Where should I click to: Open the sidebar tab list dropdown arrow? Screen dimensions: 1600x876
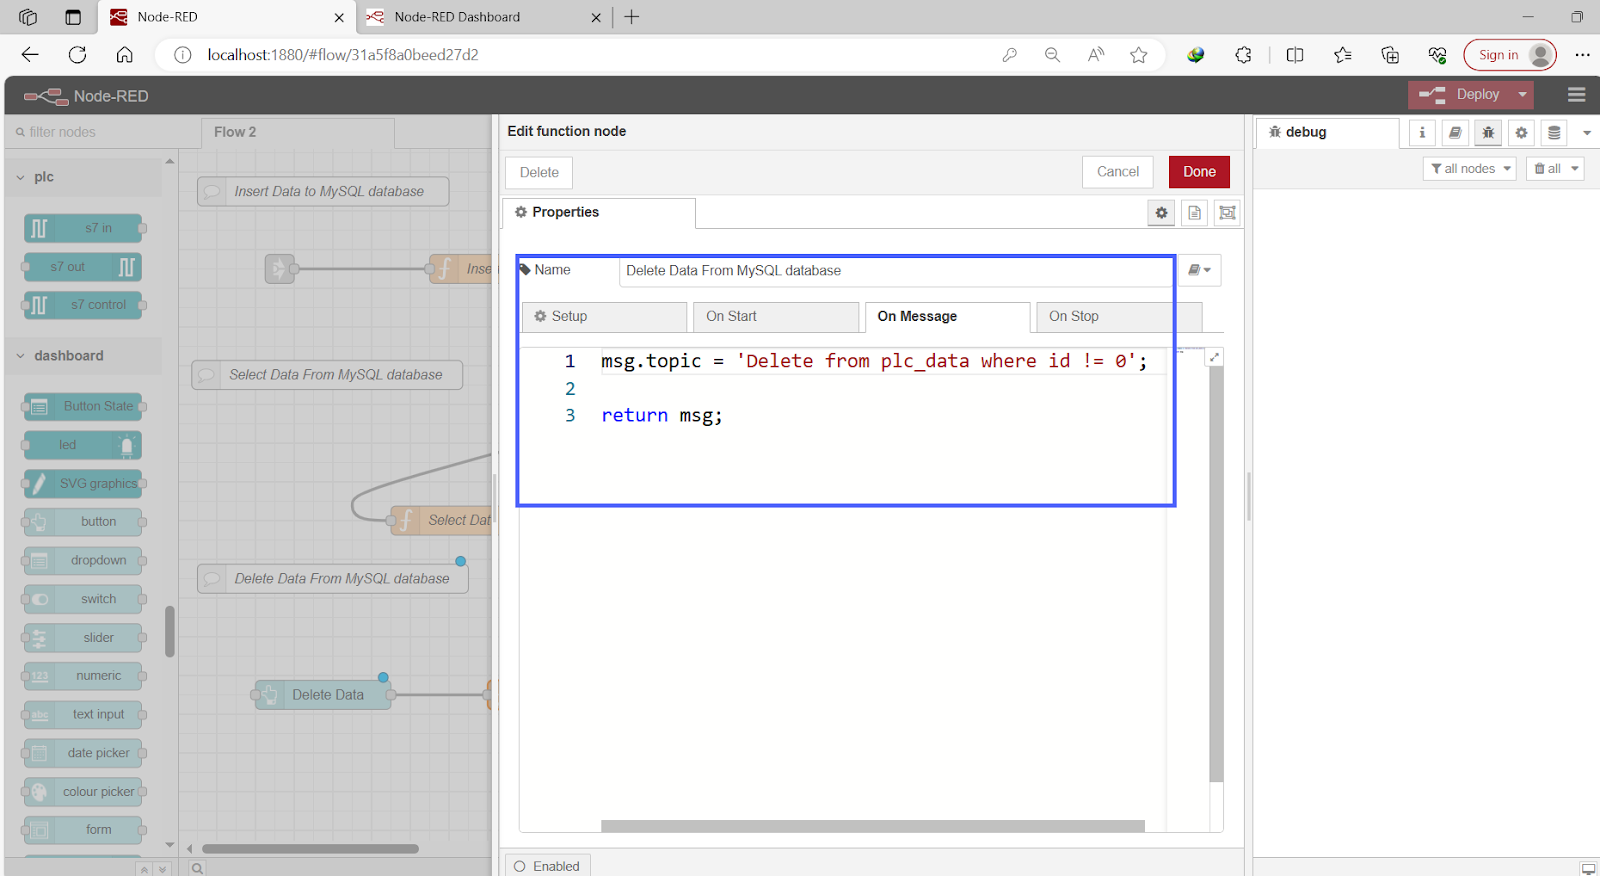pos(1587,132)
